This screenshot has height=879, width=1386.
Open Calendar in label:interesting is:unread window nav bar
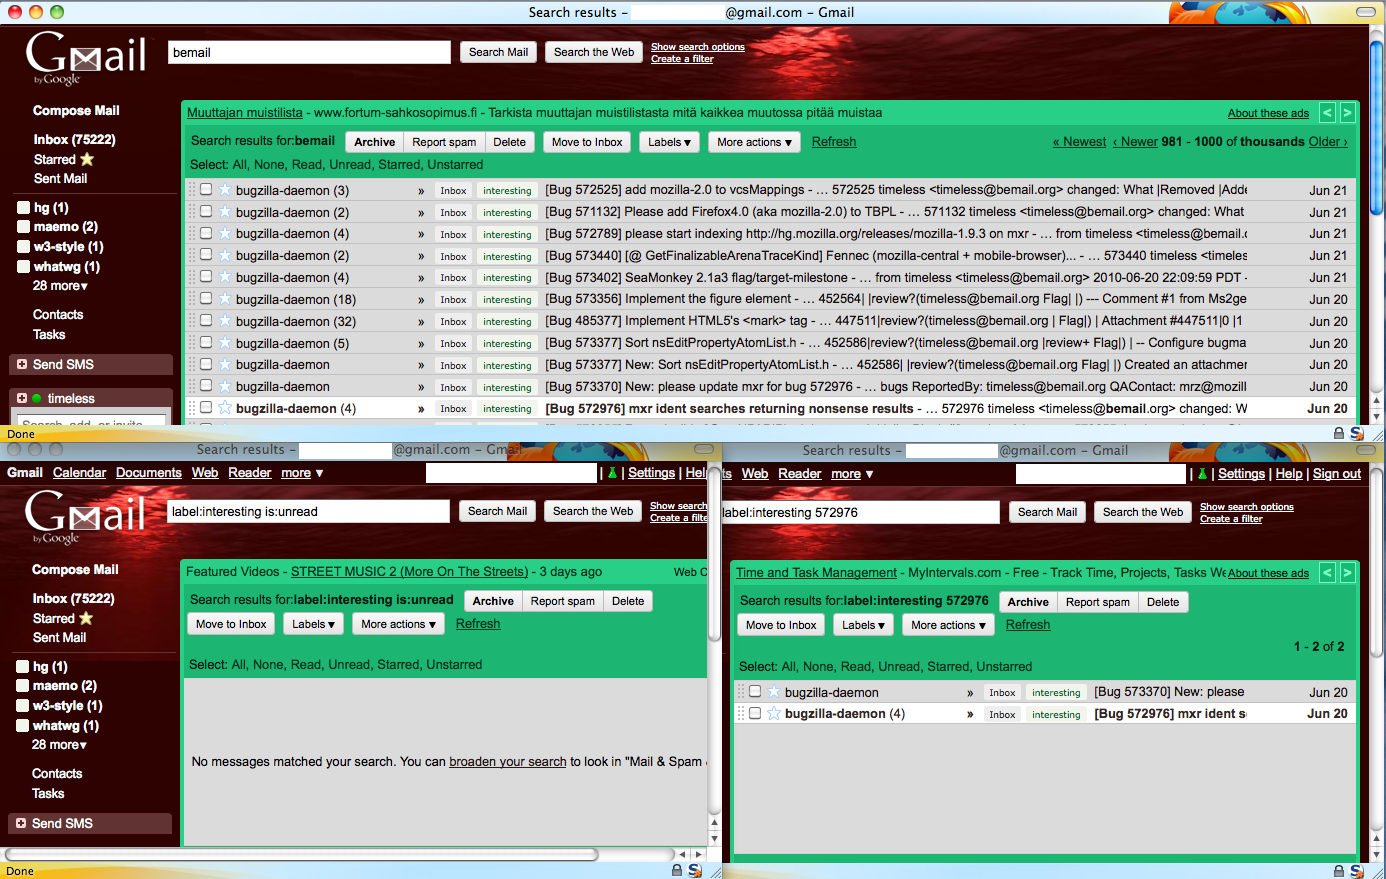(x=79, y=473)
